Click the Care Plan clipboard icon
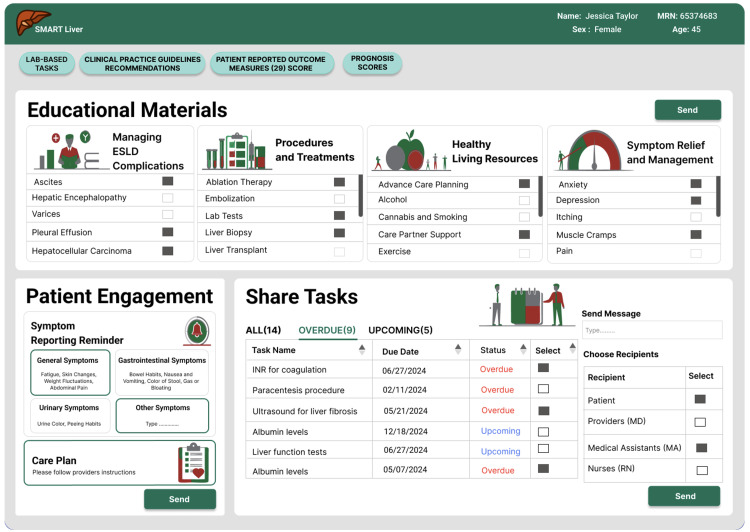Viewport: 750px width, 532px height. pos(192,463)
